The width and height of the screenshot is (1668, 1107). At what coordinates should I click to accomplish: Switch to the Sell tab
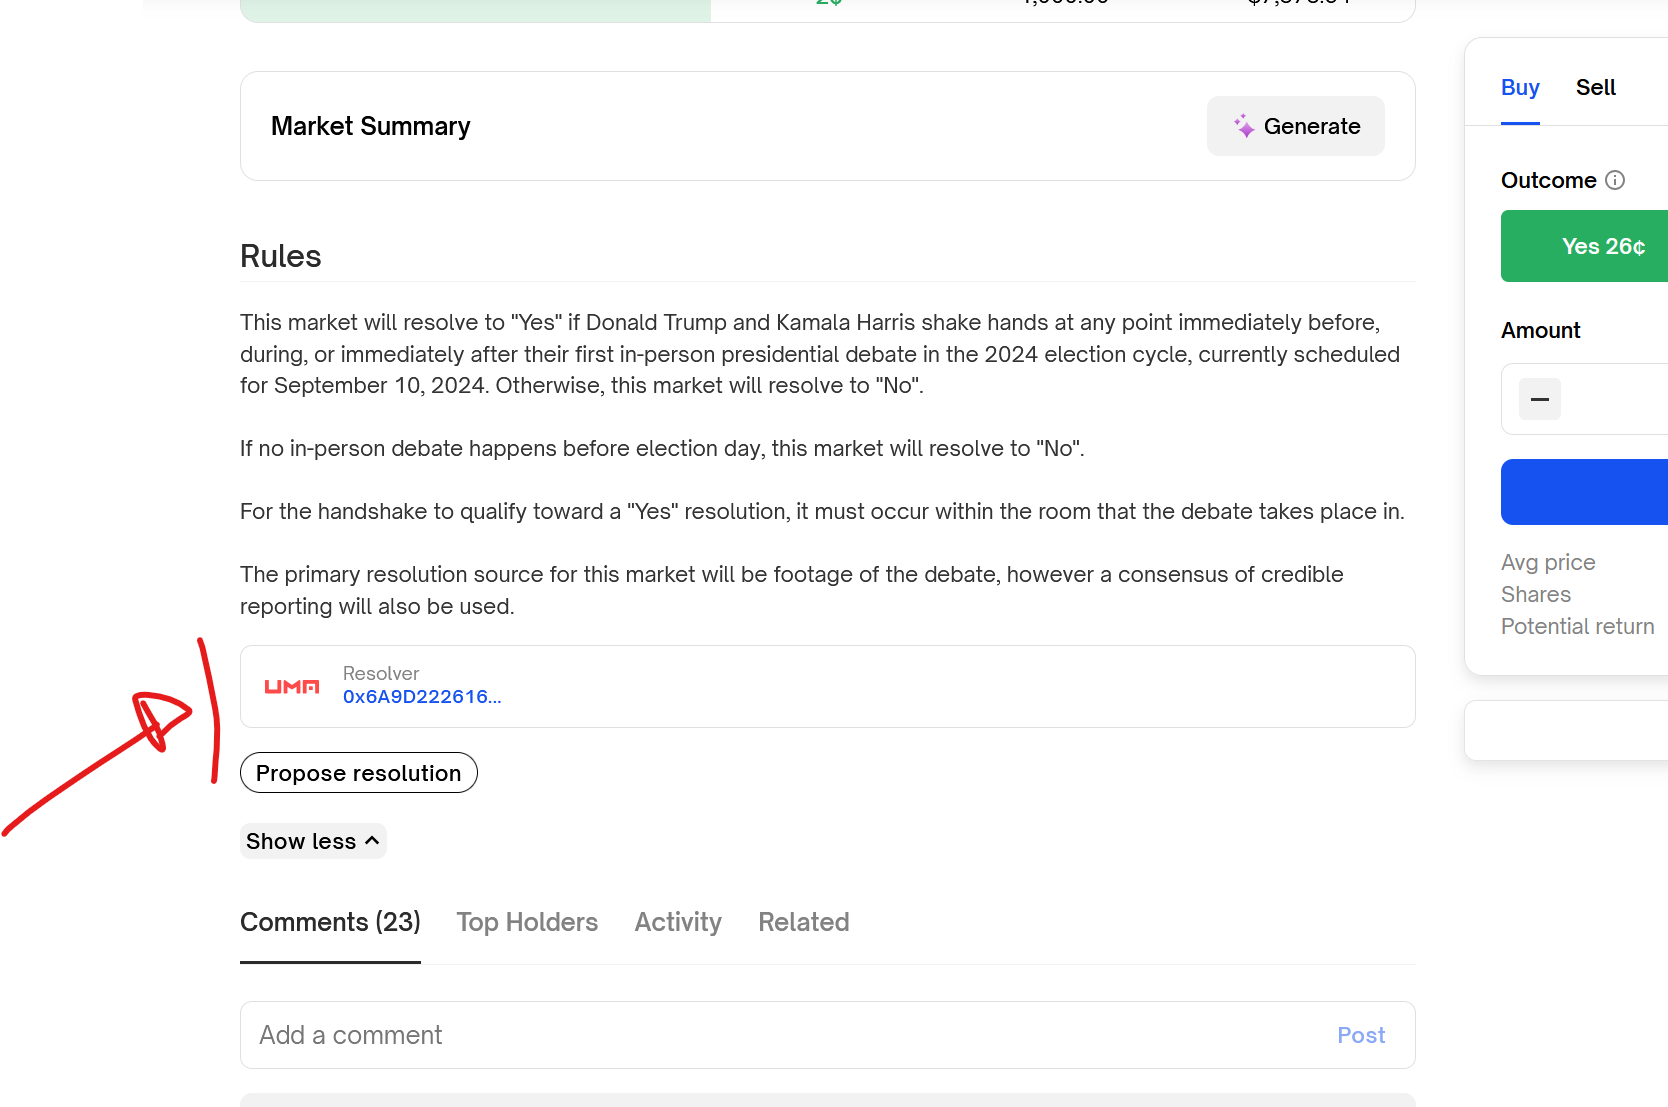tap(1595, 88)
